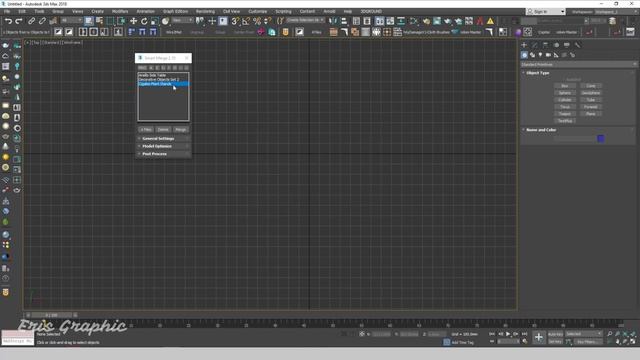Click the Delete button in Smart Merge
This screenshot has height=360, width=640.
pos(163,129)
